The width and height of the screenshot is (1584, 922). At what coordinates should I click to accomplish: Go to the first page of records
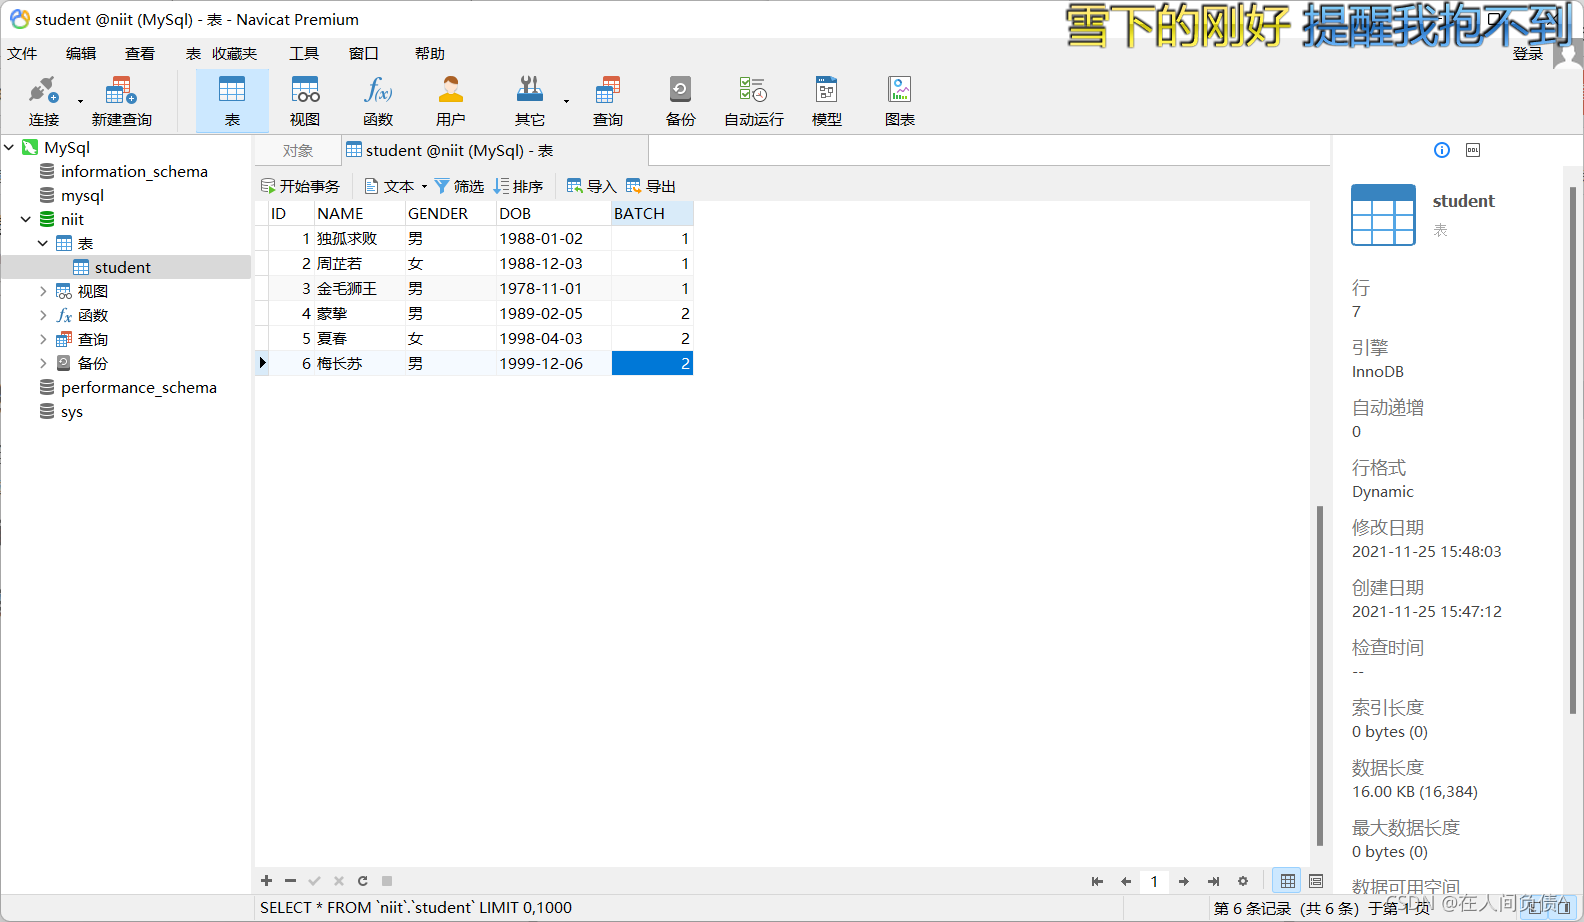point(1097,881)
